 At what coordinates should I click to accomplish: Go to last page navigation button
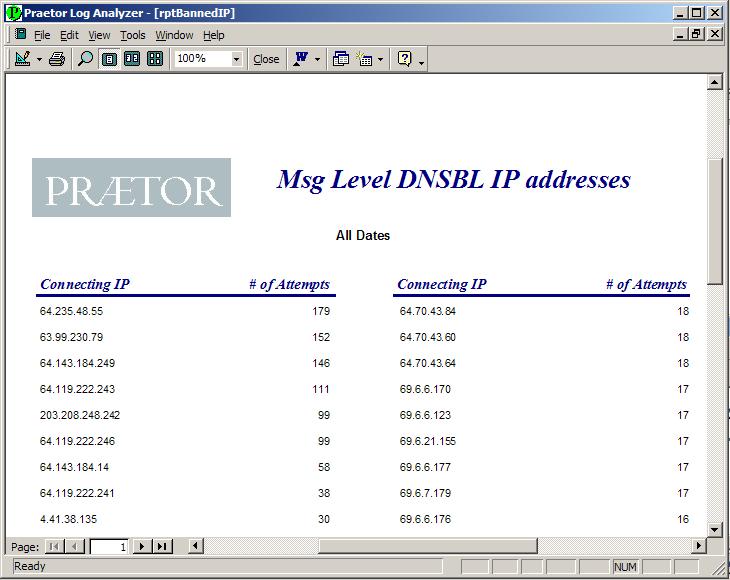click(x=162, y=546)
